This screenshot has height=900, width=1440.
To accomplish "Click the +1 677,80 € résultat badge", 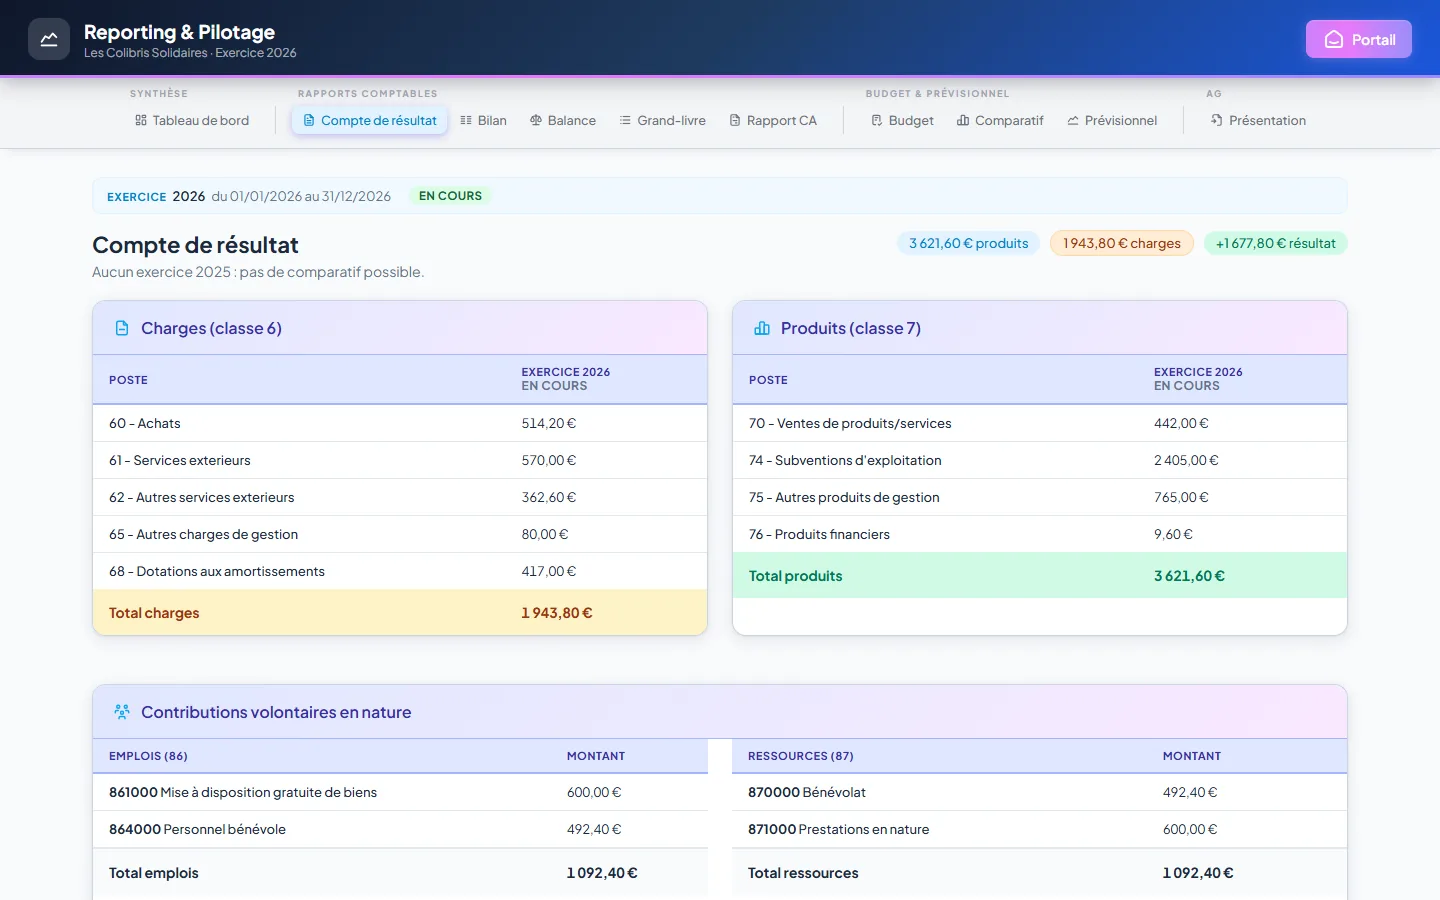I will pyautogui.click(x=1276, y=243).
